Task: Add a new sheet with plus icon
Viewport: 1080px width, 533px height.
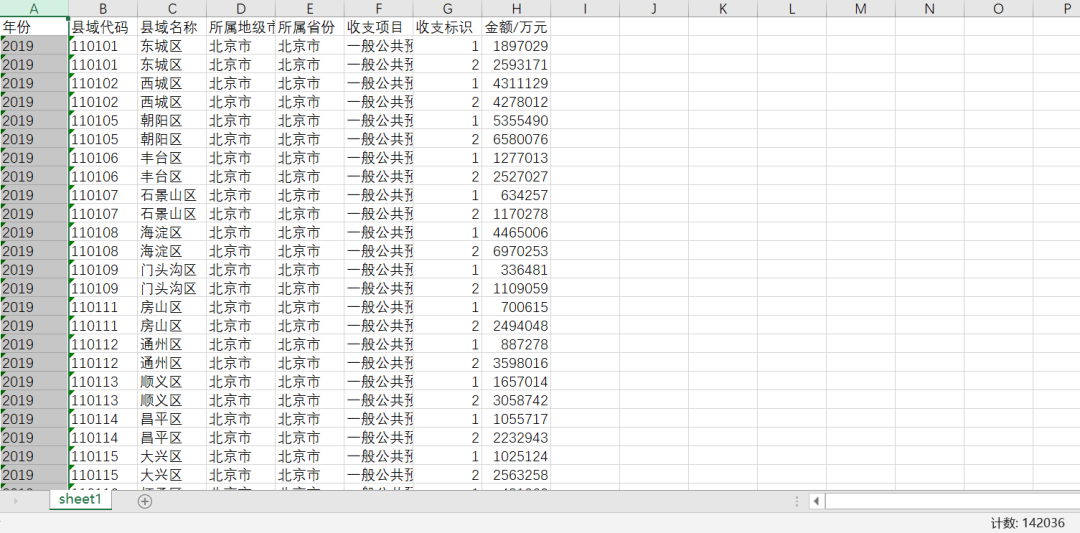Action: [145, 501]
